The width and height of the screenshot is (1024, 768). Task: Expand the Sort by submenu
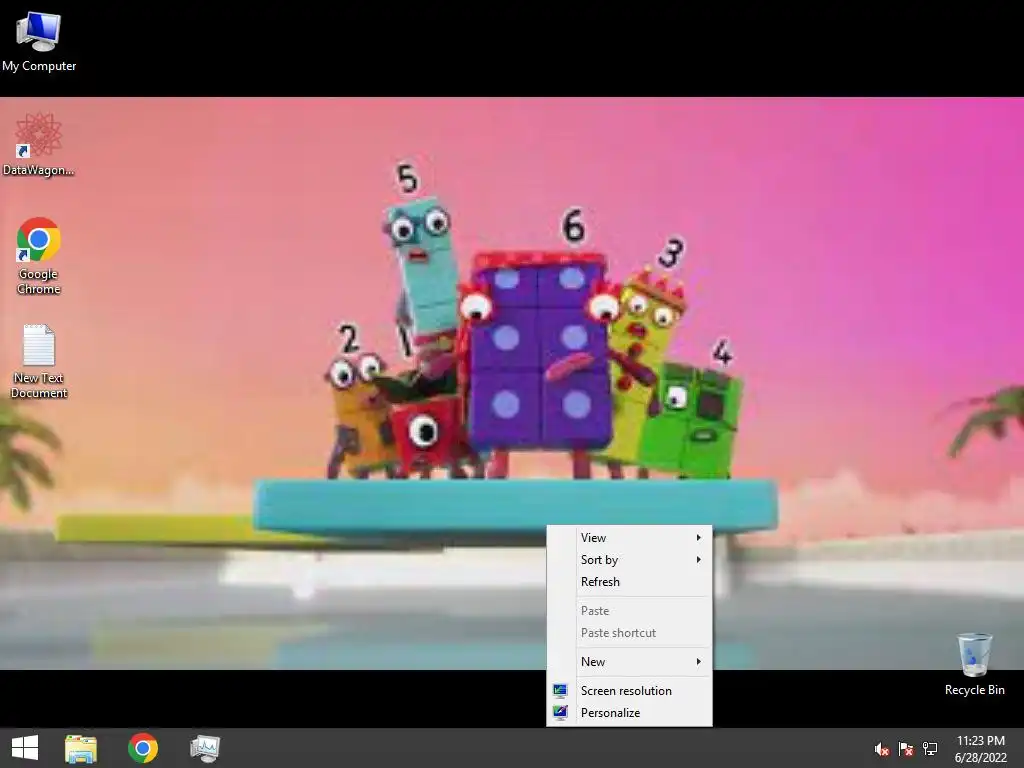tap(630, 560)
